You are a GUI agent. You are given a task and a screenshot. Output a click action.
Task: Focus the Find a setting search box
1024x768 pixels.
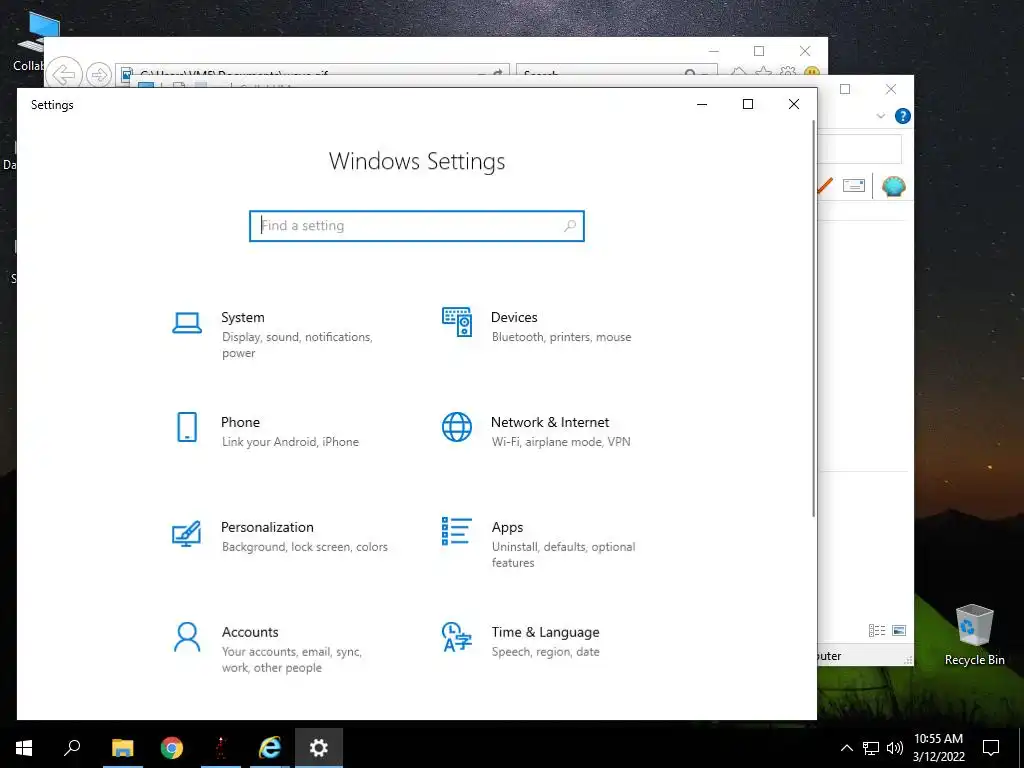(x=417, y=226)
